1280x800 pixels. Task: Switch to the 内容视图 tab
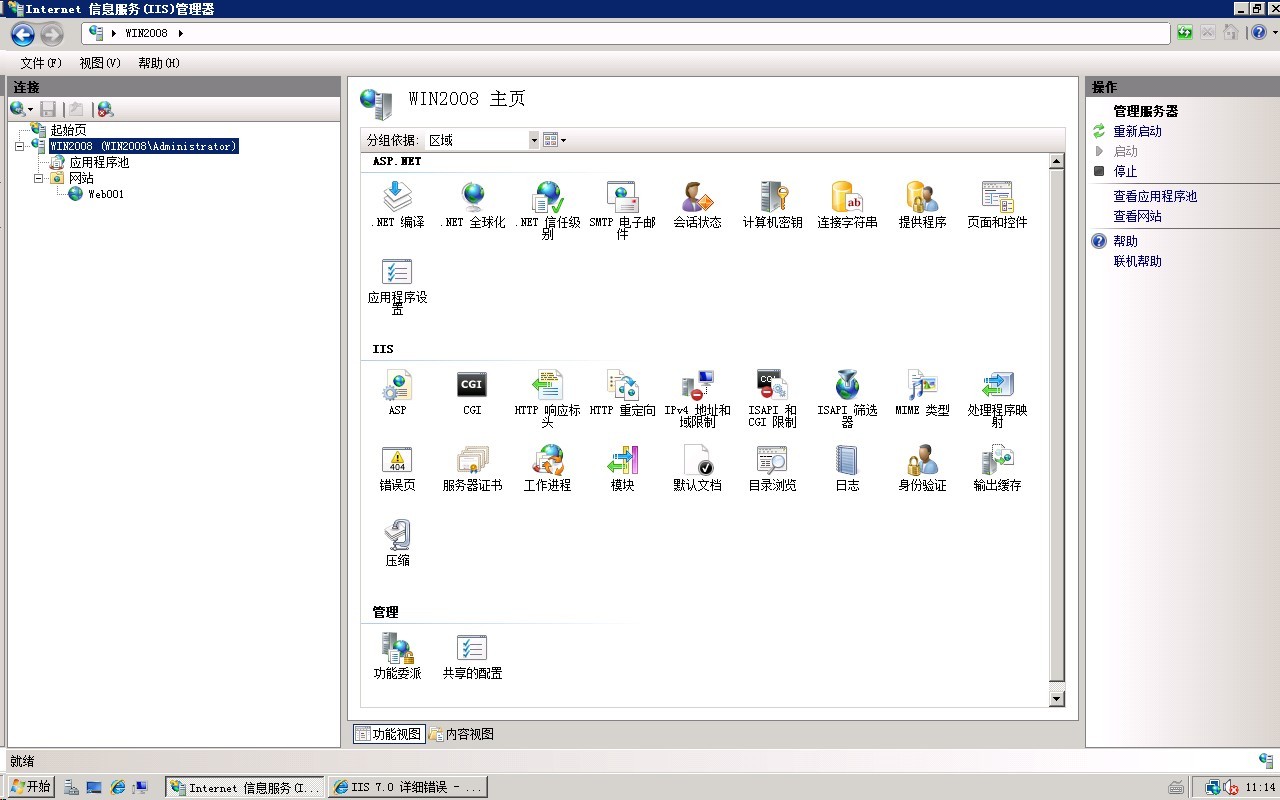point(461,734)
